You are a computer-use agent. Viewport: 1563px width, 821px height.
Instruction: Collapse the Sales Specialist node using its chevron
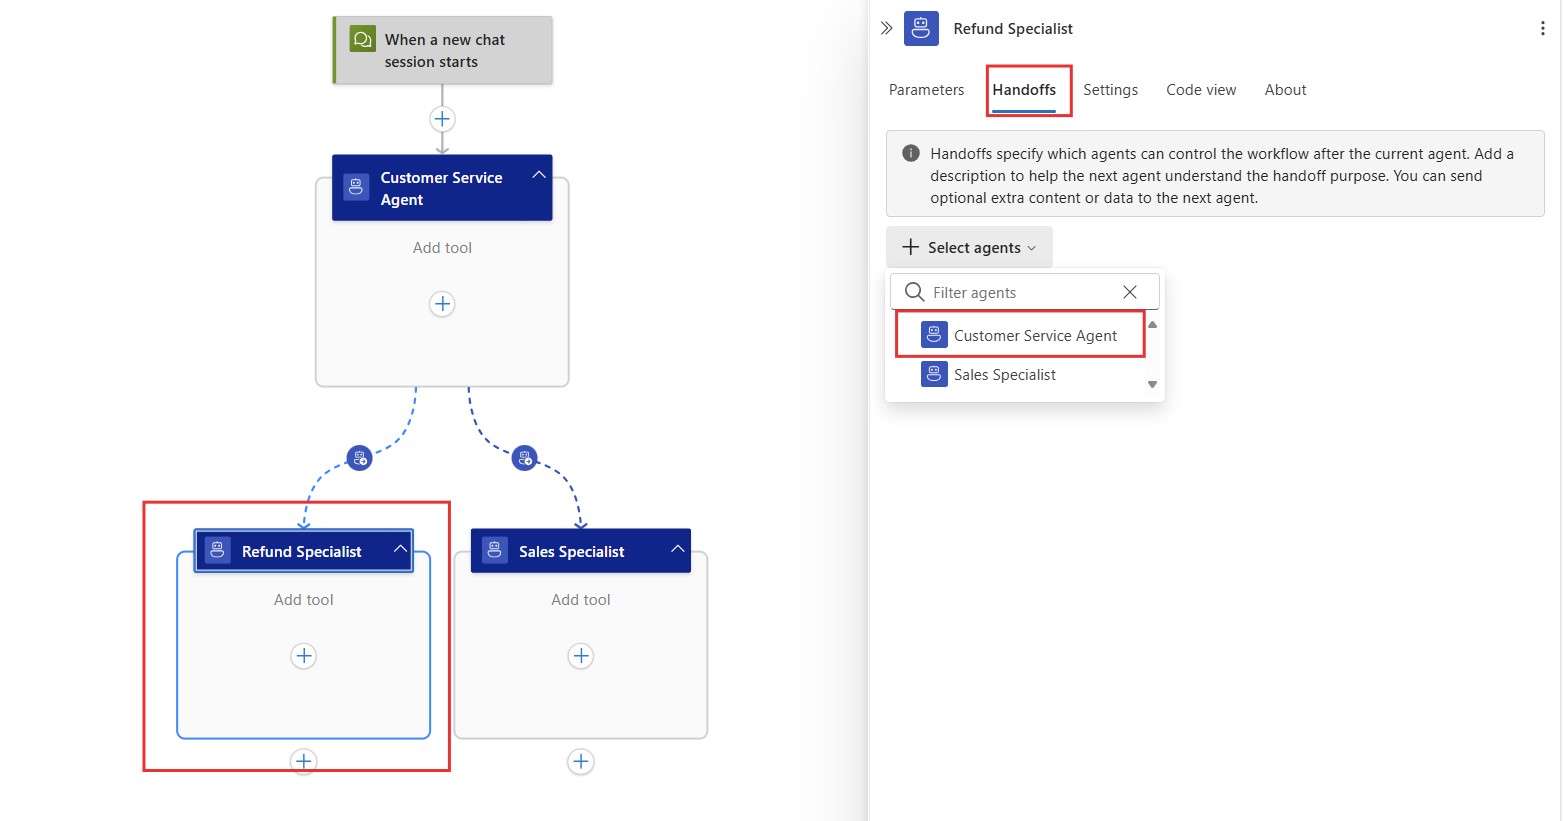click(x=678, y=550)
